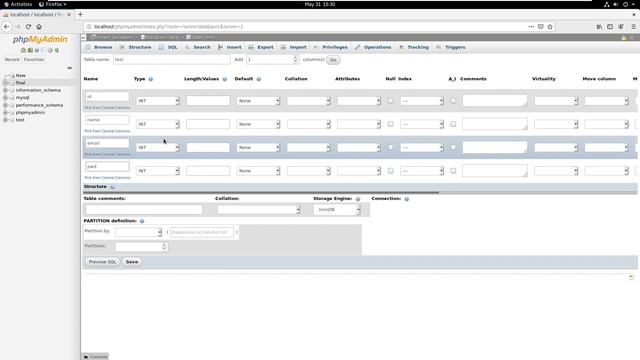The image size is (640, 360).
Task: Click Pick from Central Columns under id
Action: [107, 108]
